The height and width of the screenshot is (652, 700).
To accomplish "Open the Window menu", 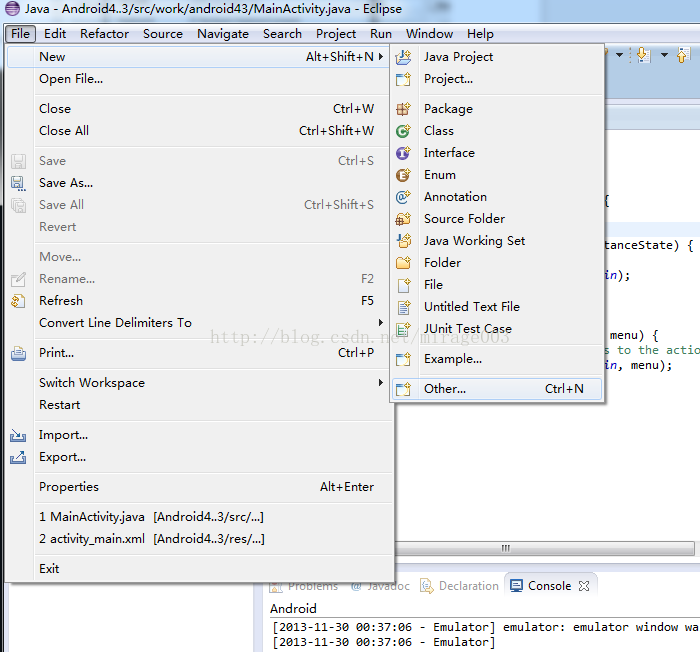I will point(429,33).
